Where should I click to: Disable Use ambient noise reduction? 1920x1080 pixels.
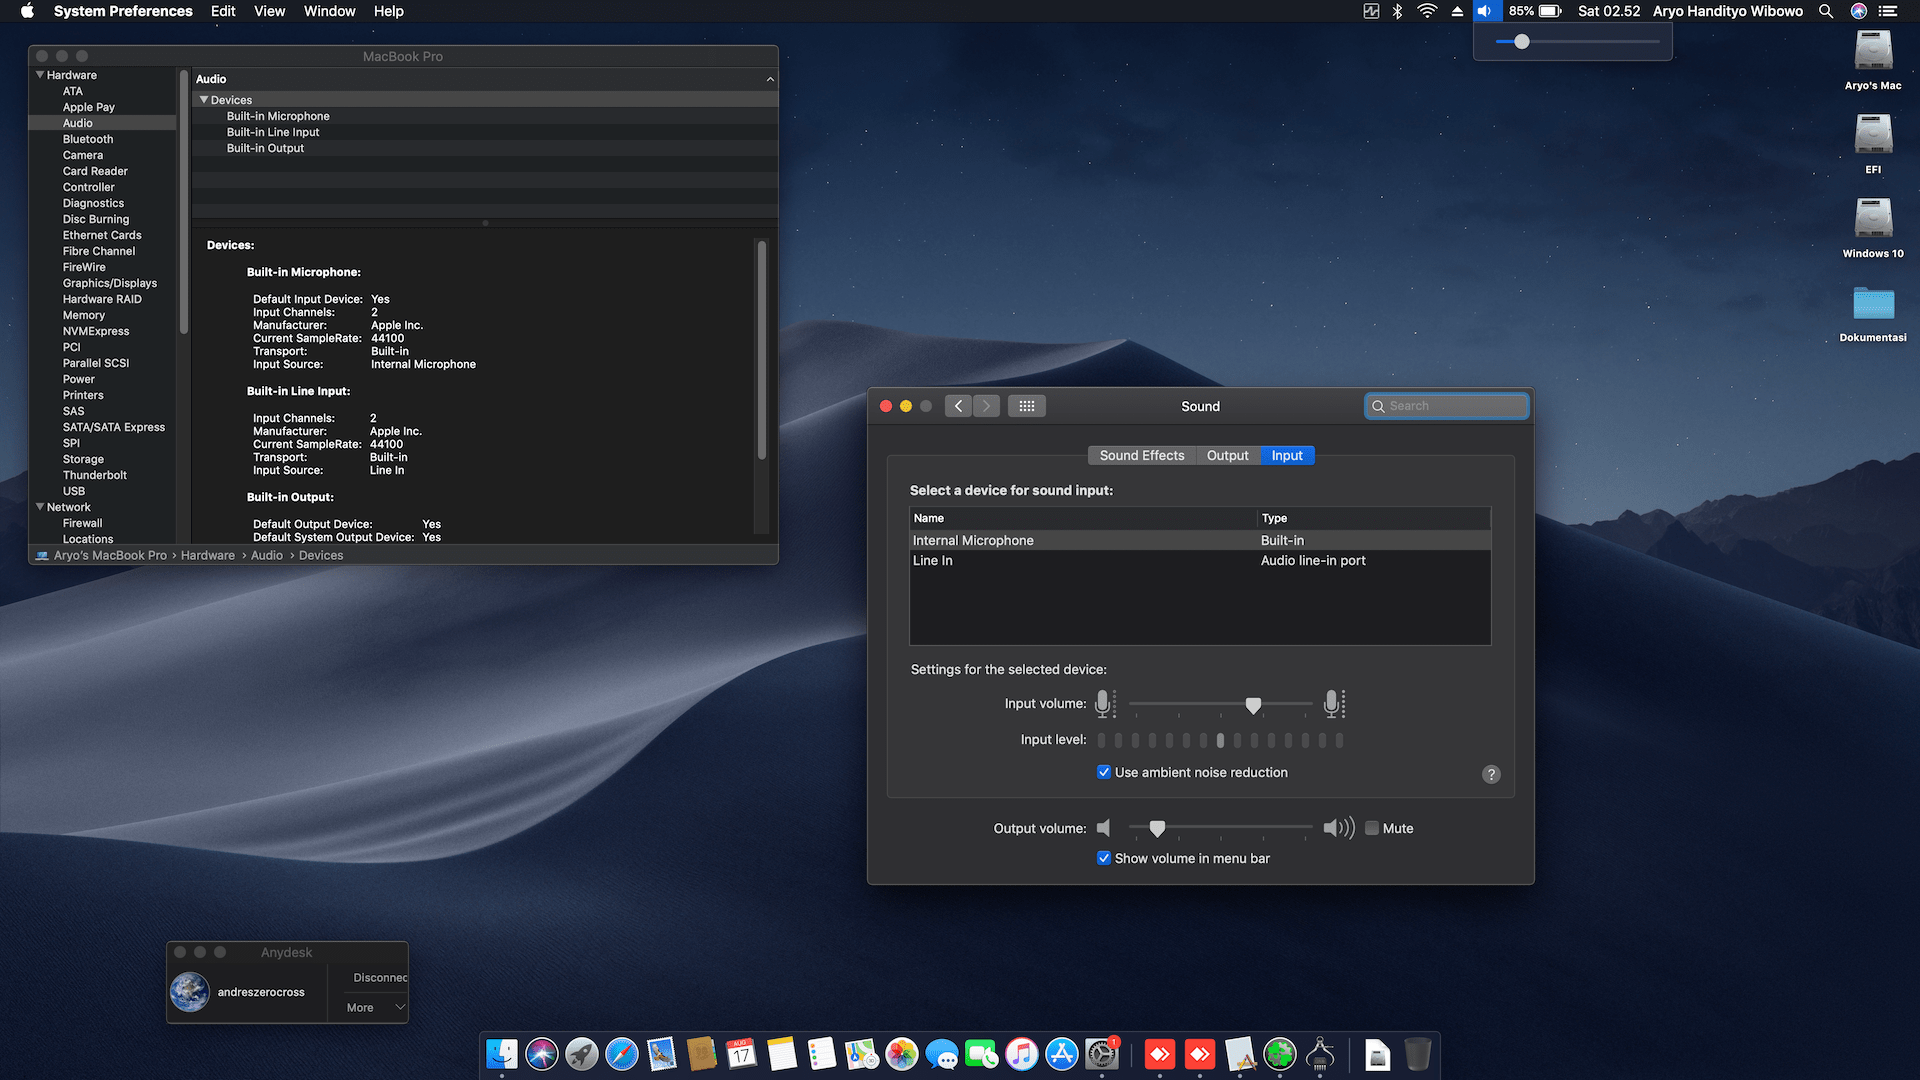point(1104,772)
